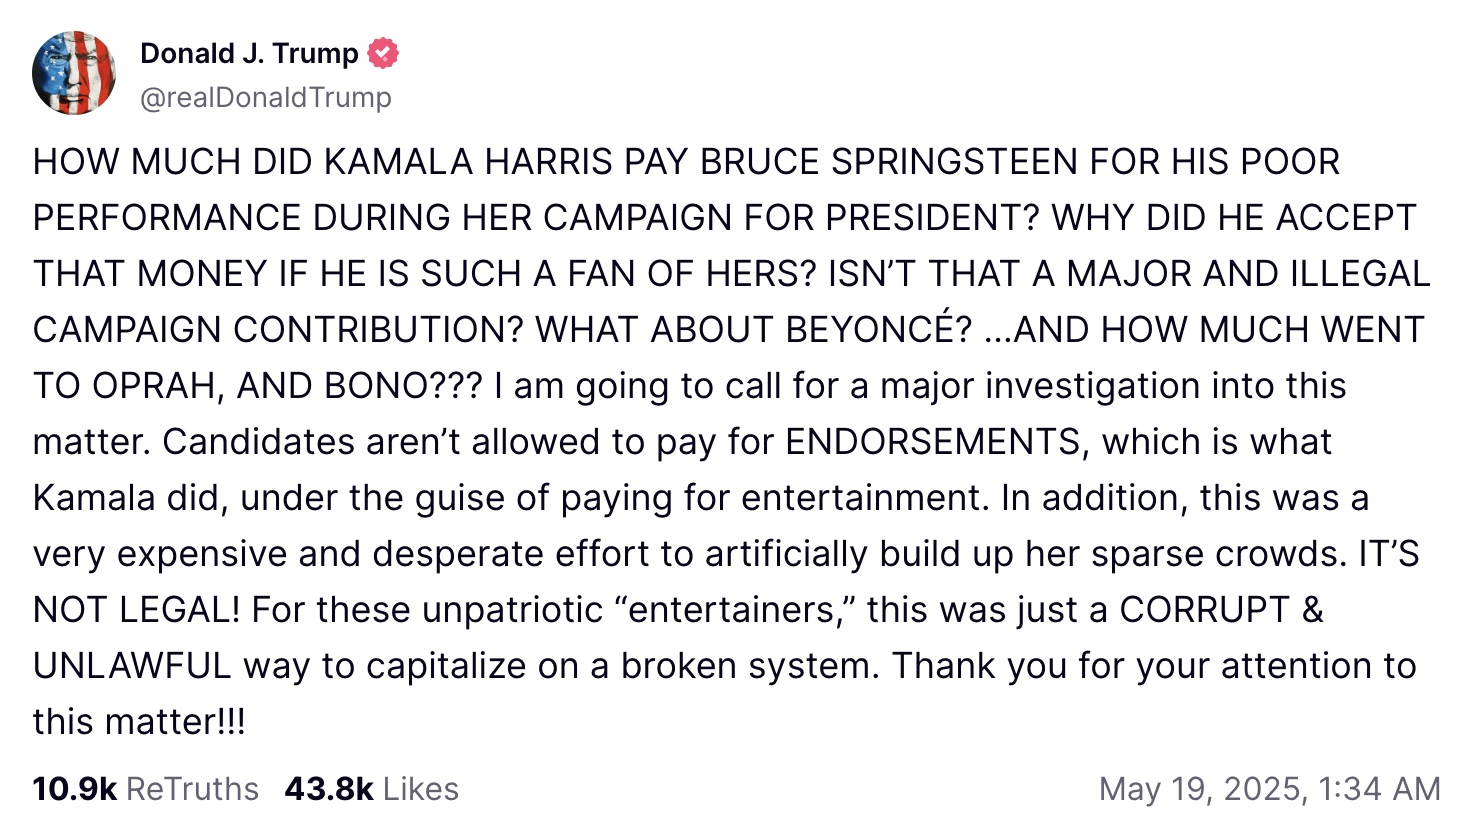Click the Likes label text
Viewport: 1470px width, 834px height.
pyautogui.click(x=420, y=789)
